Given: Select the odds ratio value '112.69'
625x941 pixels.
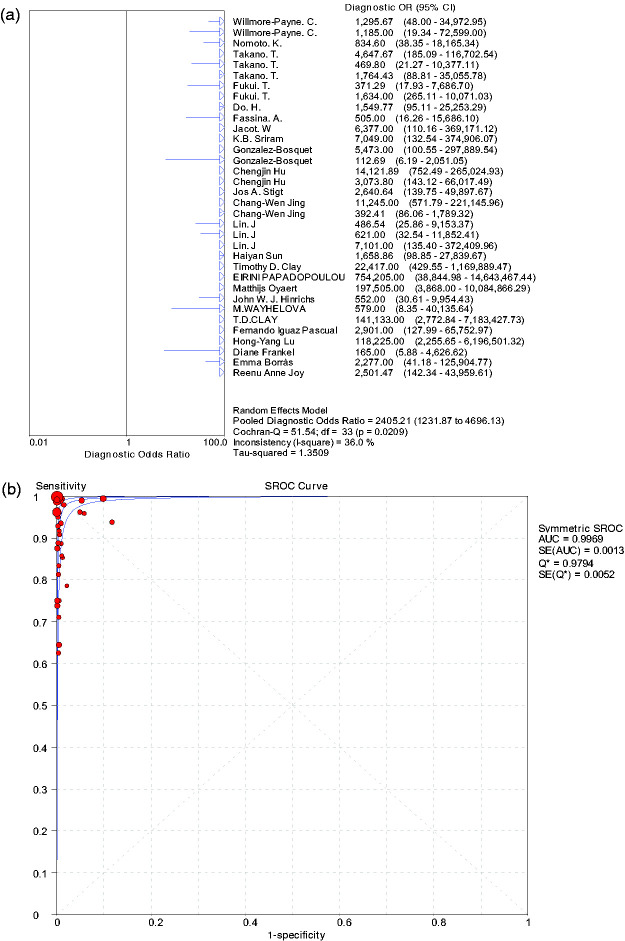Looking at the screenshot, I should point(370,161).
